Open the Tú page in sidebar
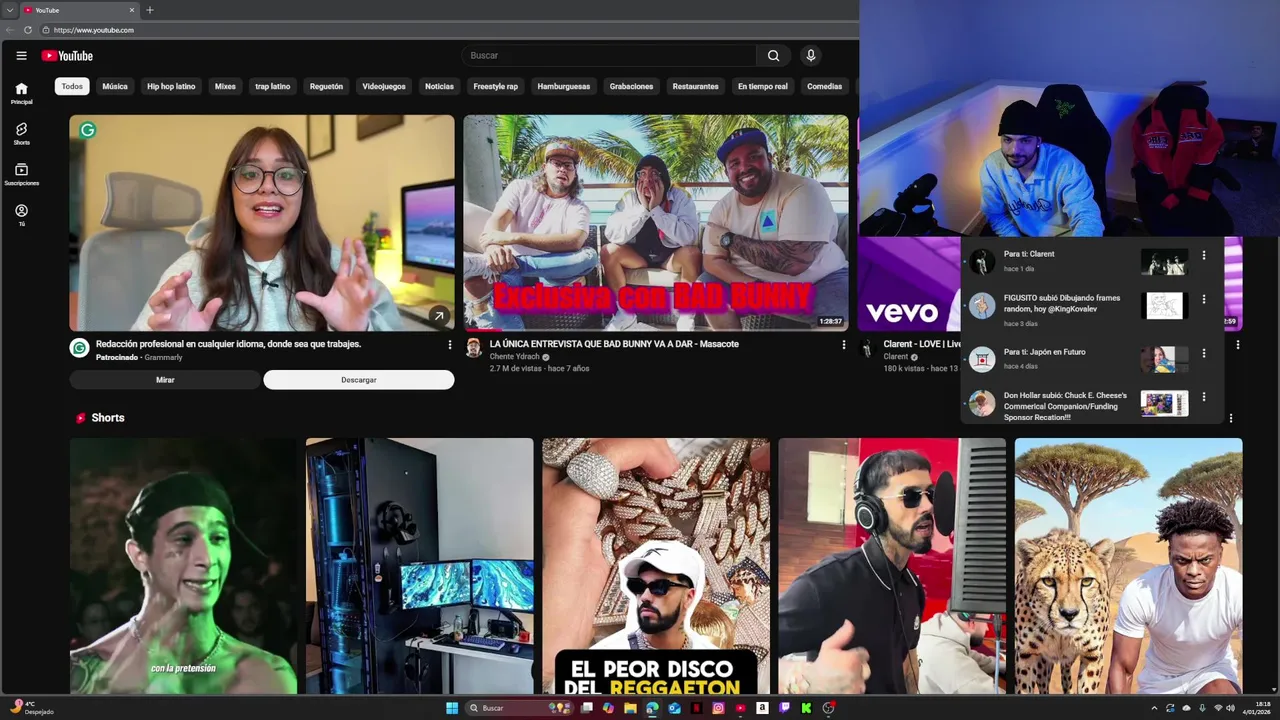The image size is (1280, 720). click(21, 216)
